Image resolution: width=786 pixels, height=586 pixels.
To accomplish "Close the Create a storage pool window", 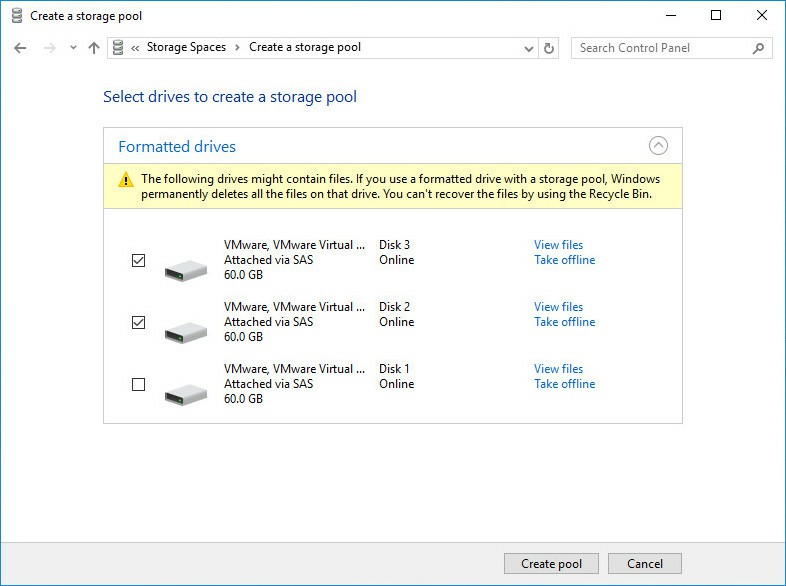I will tap(762, 16).
